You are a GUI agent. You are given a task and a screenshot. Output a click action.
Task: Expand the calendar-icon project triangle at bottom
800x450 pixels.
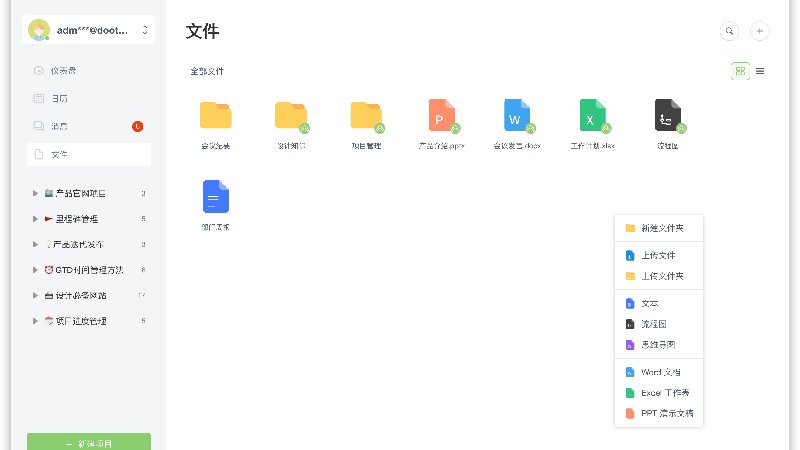[35, 321]
